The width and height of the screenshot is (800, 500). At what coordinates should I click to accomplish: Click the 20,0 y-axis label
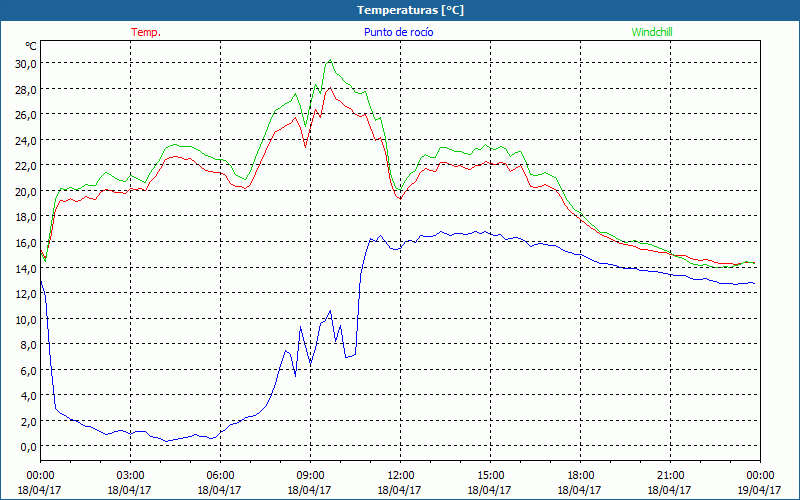coord(26,191)
